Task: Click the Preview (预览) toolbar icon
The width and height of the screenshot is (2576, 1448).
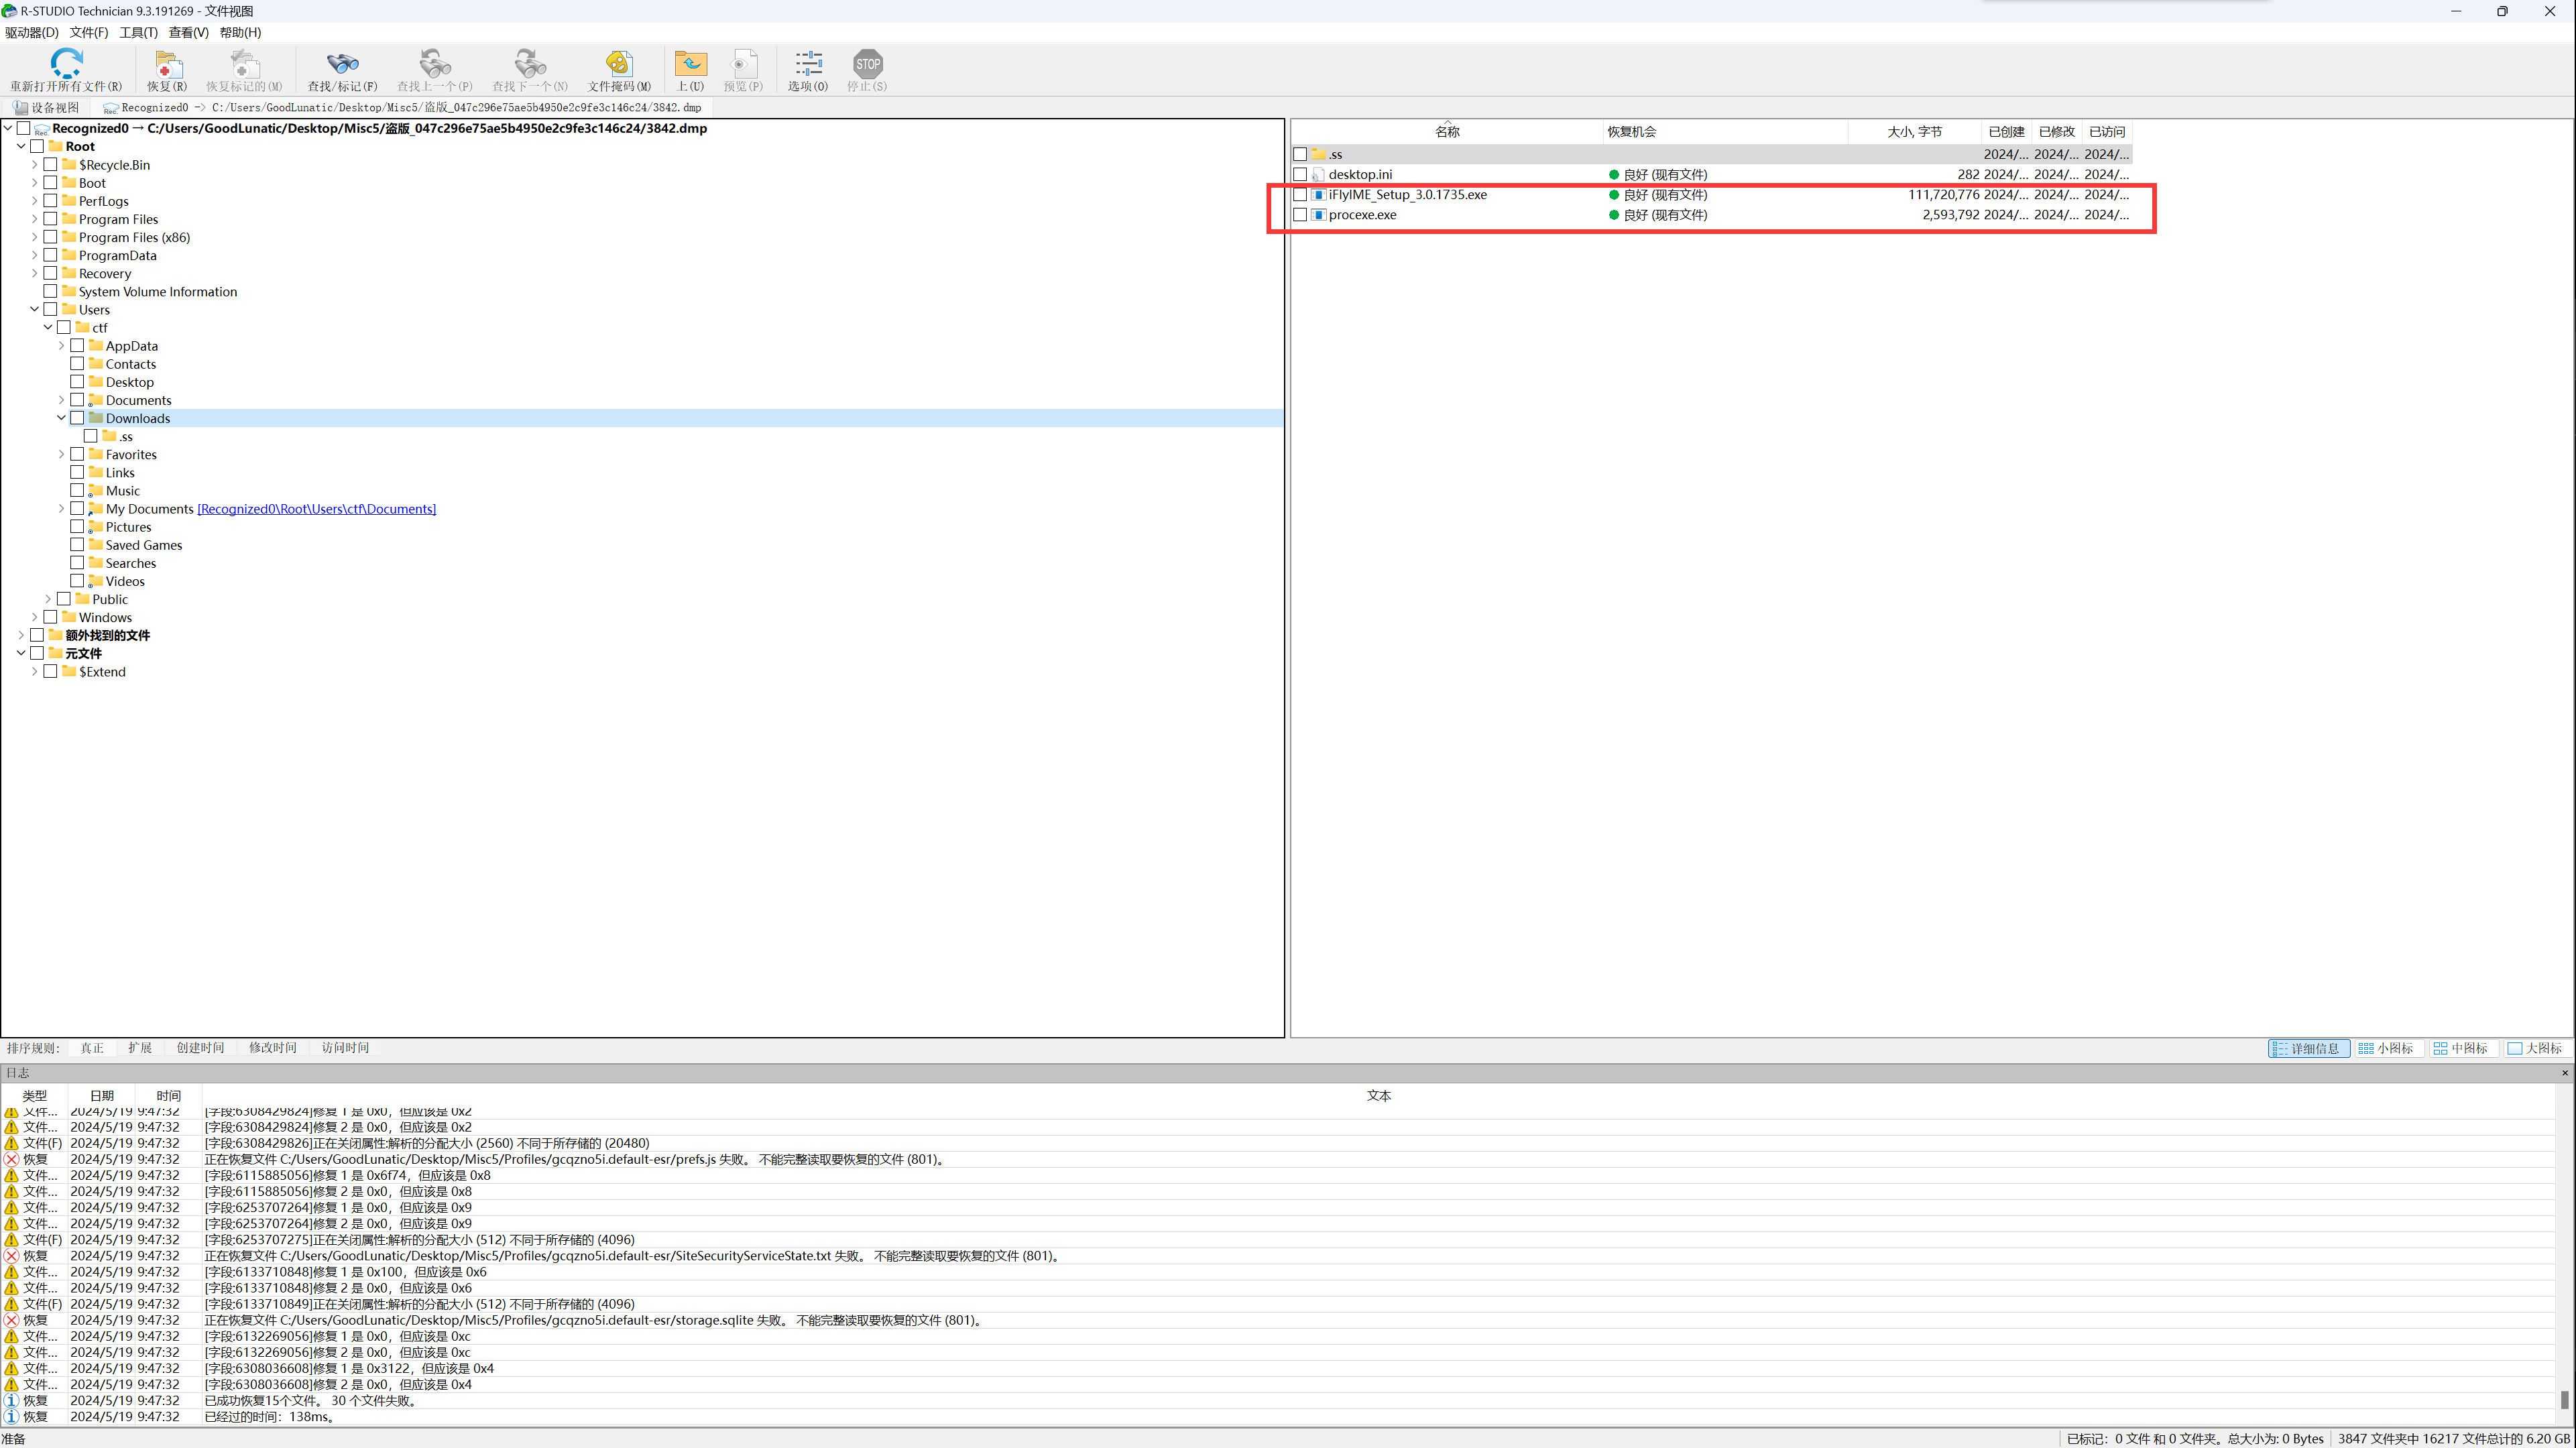Action: [x=743, y=64]
